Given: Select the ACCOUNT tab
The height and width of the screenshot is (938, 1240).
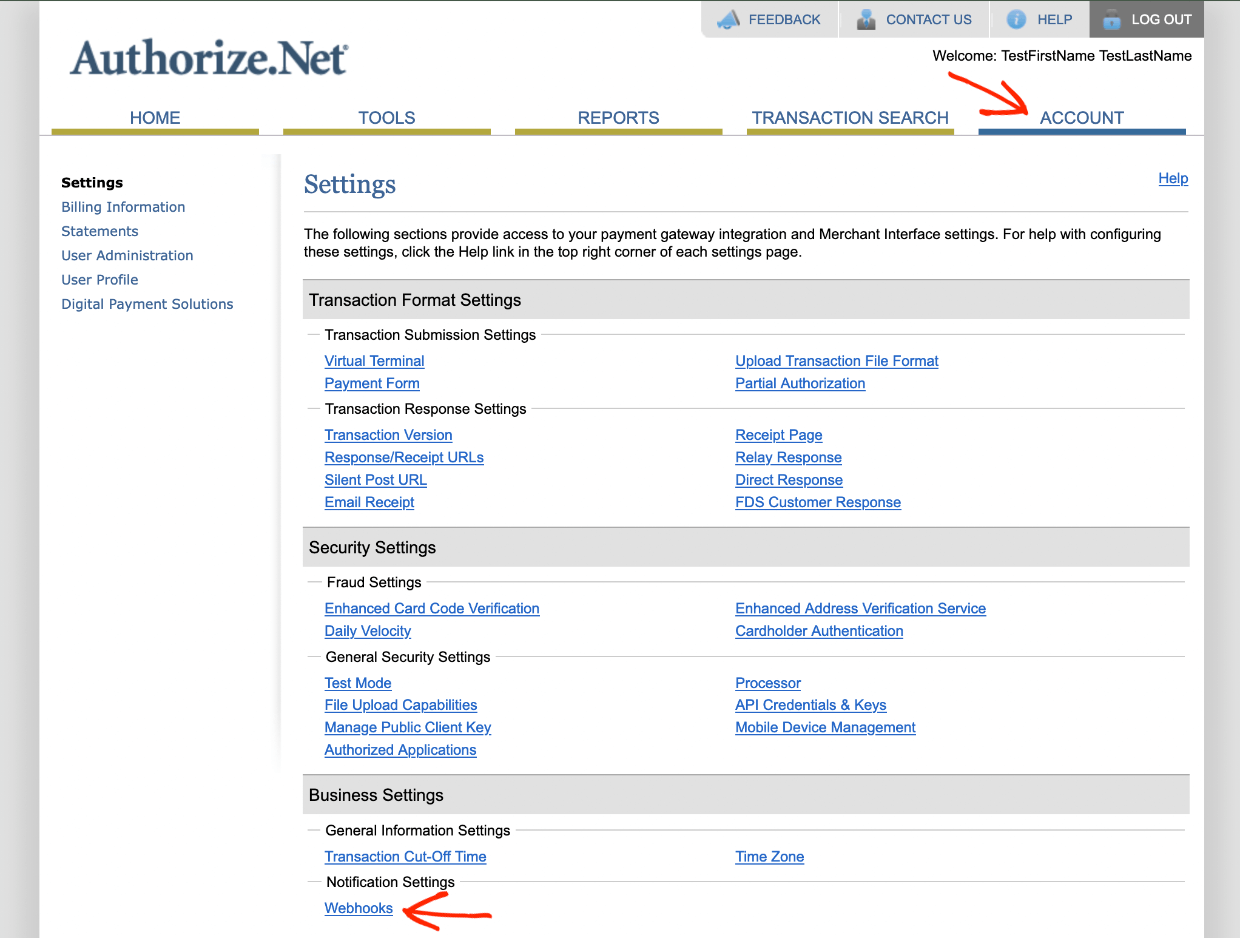Looking at the screenshot, I should click(x=1081, y=118).
